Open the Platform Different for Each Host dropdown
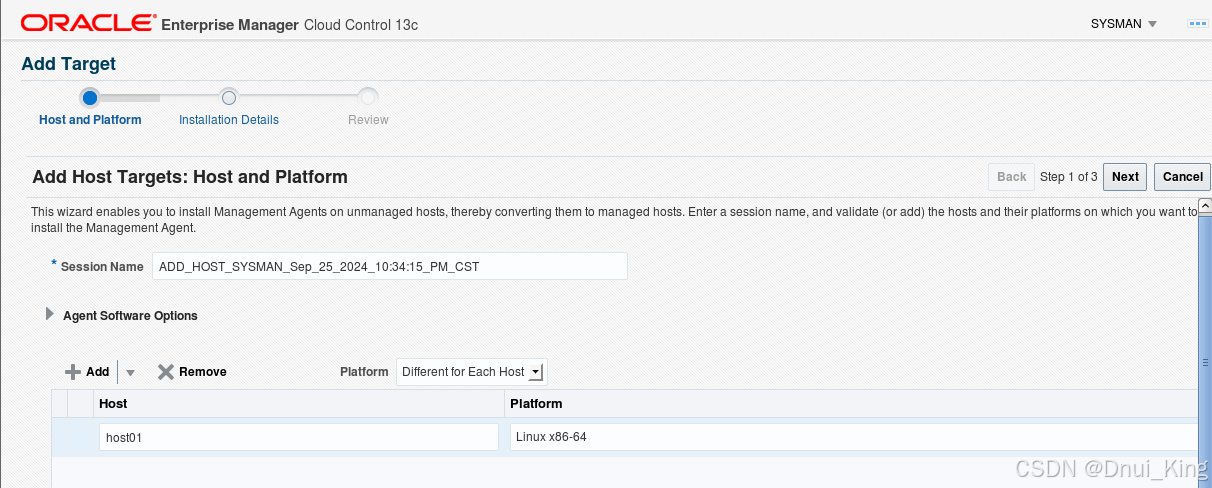This screenshot has height=488, width=1212. coord(472,372)
